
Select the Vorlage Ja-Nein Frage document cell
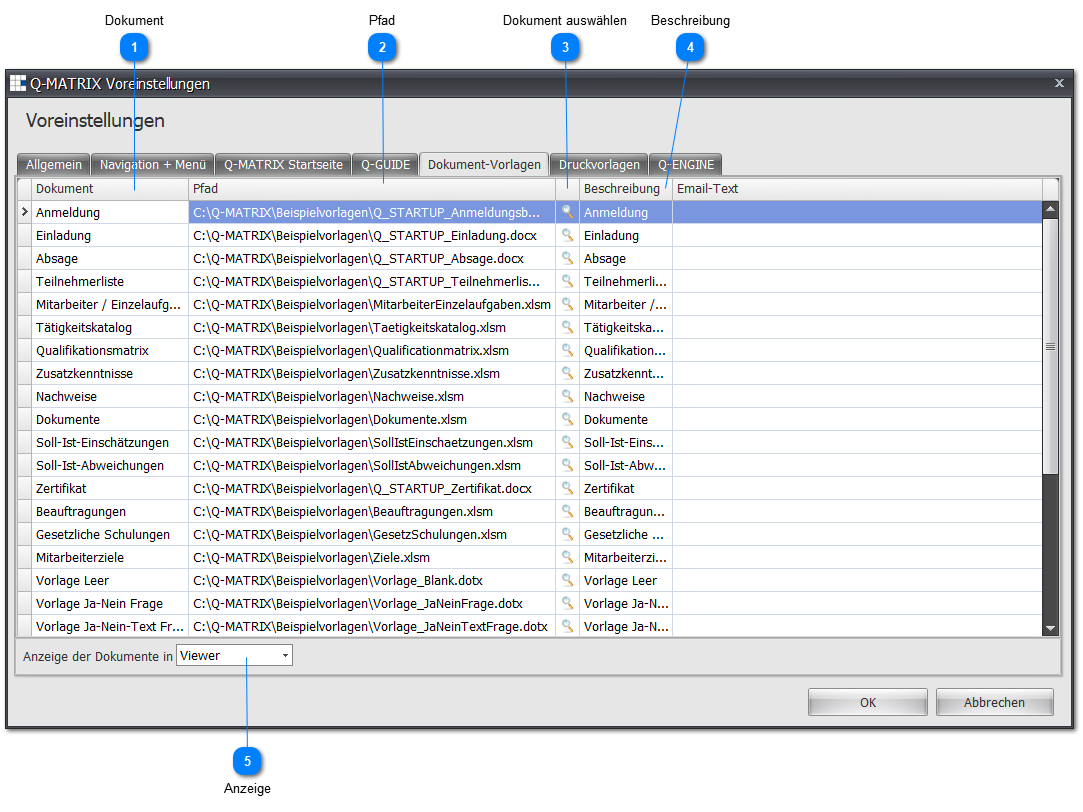[x=110, y=603]
